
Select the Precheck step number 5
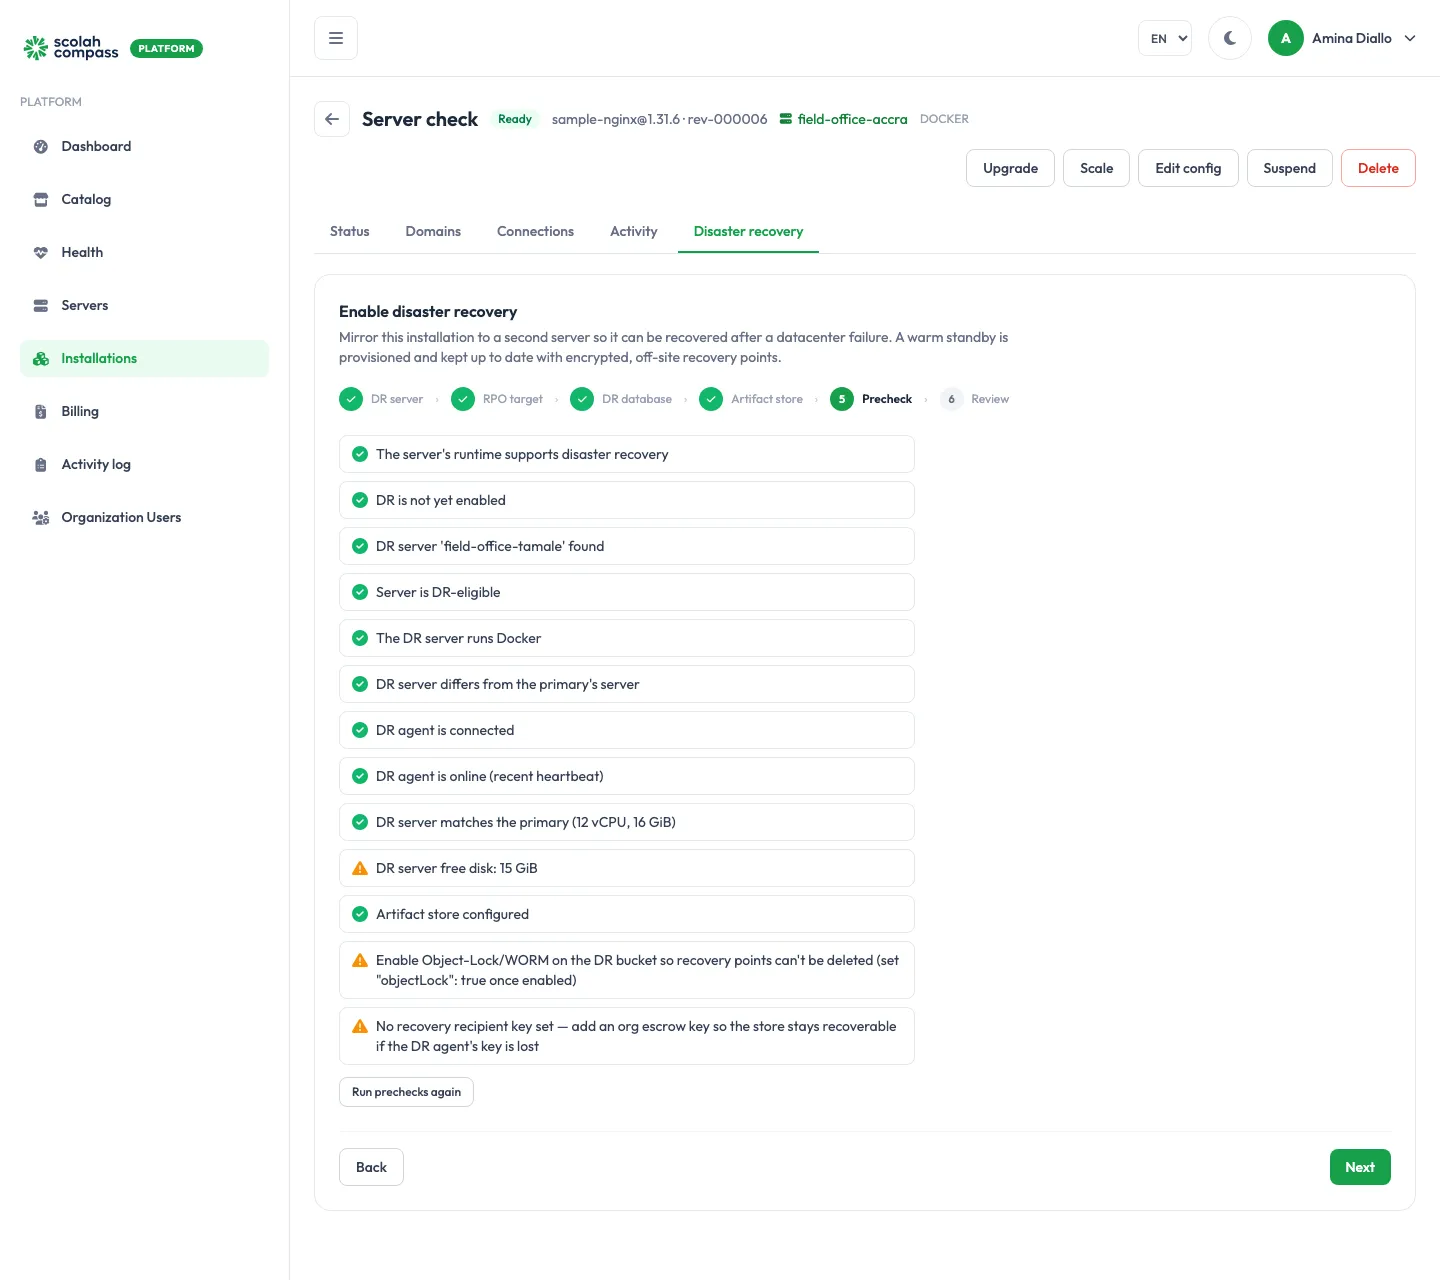click(871, 399)
